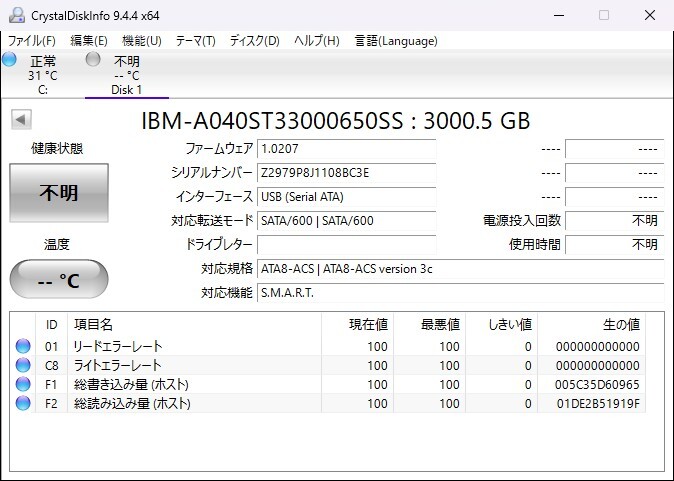Click the 最悪値 column header
Image resolution: width=674 pixels, height=481 pixels.
[x=429, y=324]
